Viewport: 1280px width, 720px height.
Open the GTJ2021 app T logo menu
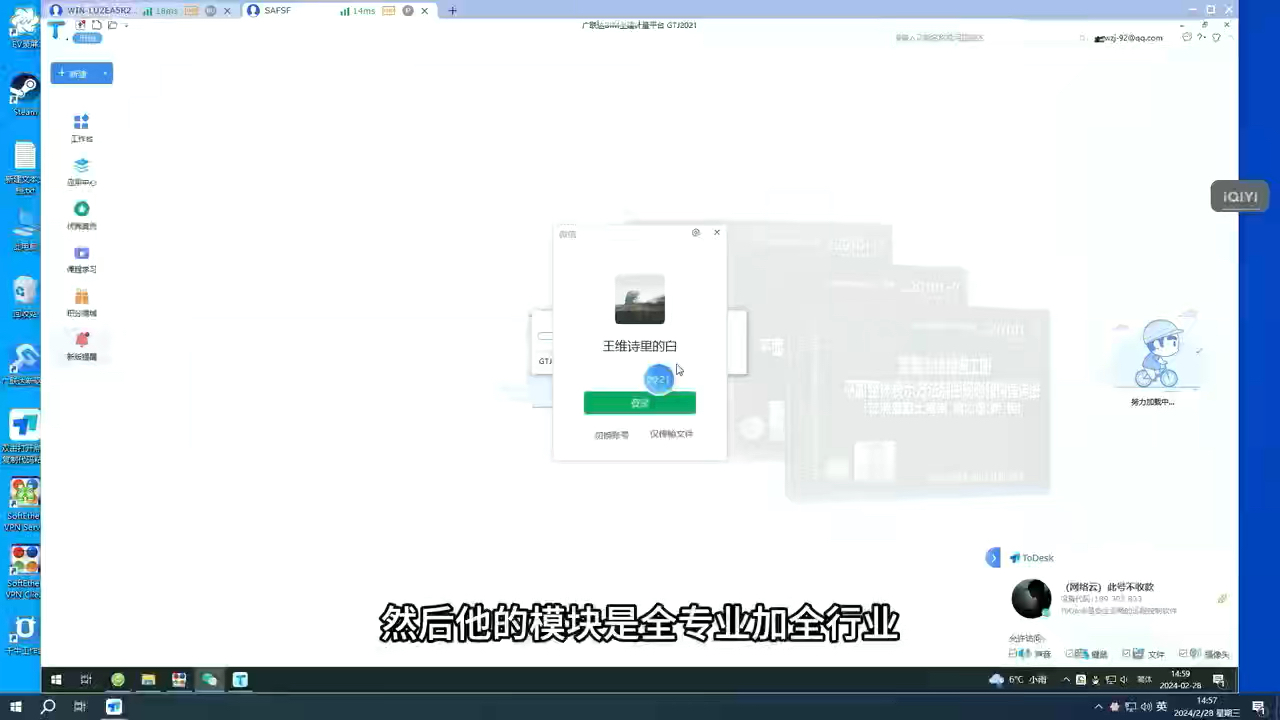tap(57, 30)
